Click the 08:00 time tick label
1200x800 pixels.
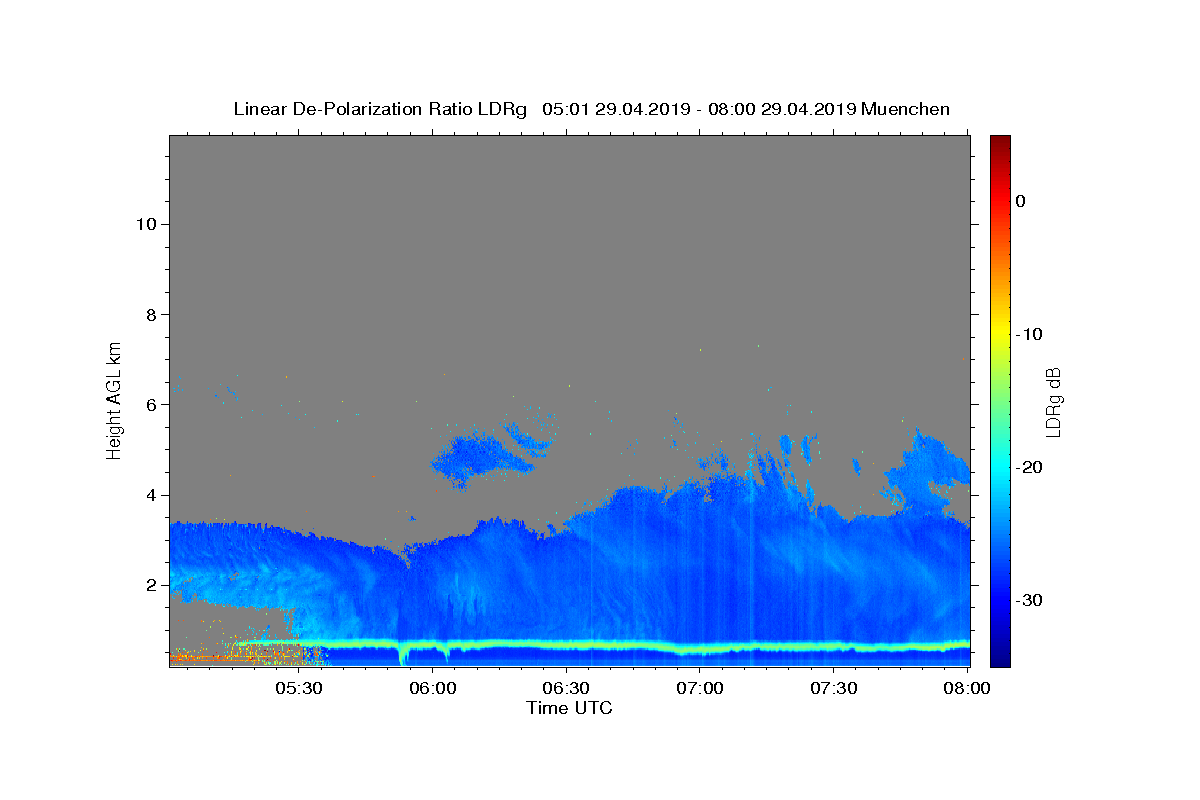pos(967,689)
